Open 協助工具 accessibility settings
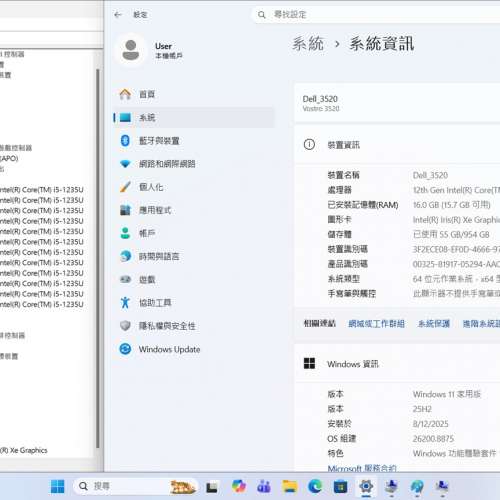The image size is (500, 500). 193,303
